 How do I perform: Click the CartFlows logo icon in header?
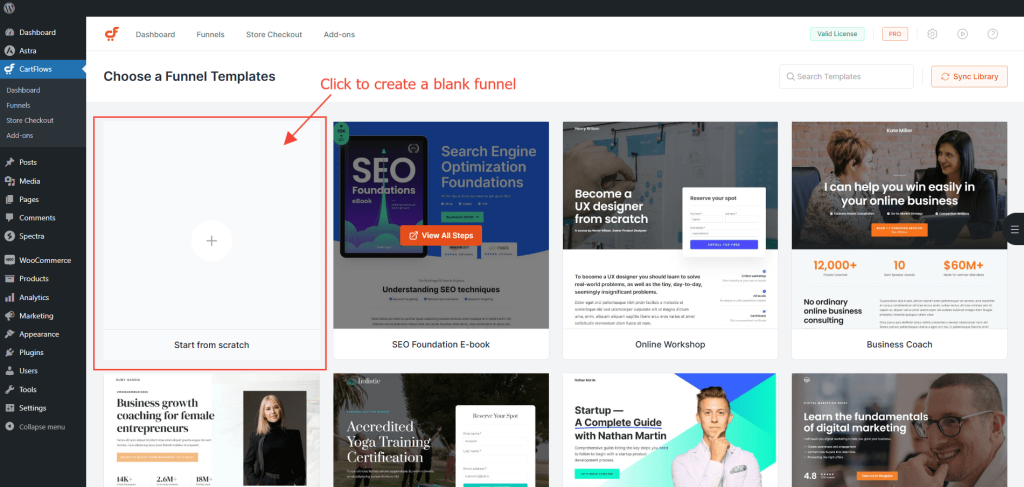(112, 34)
